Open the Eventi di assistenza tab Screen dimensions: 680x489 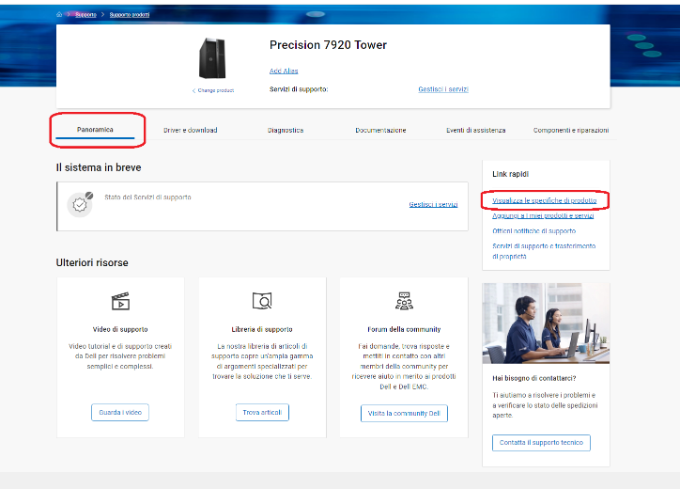click(475, 130)
